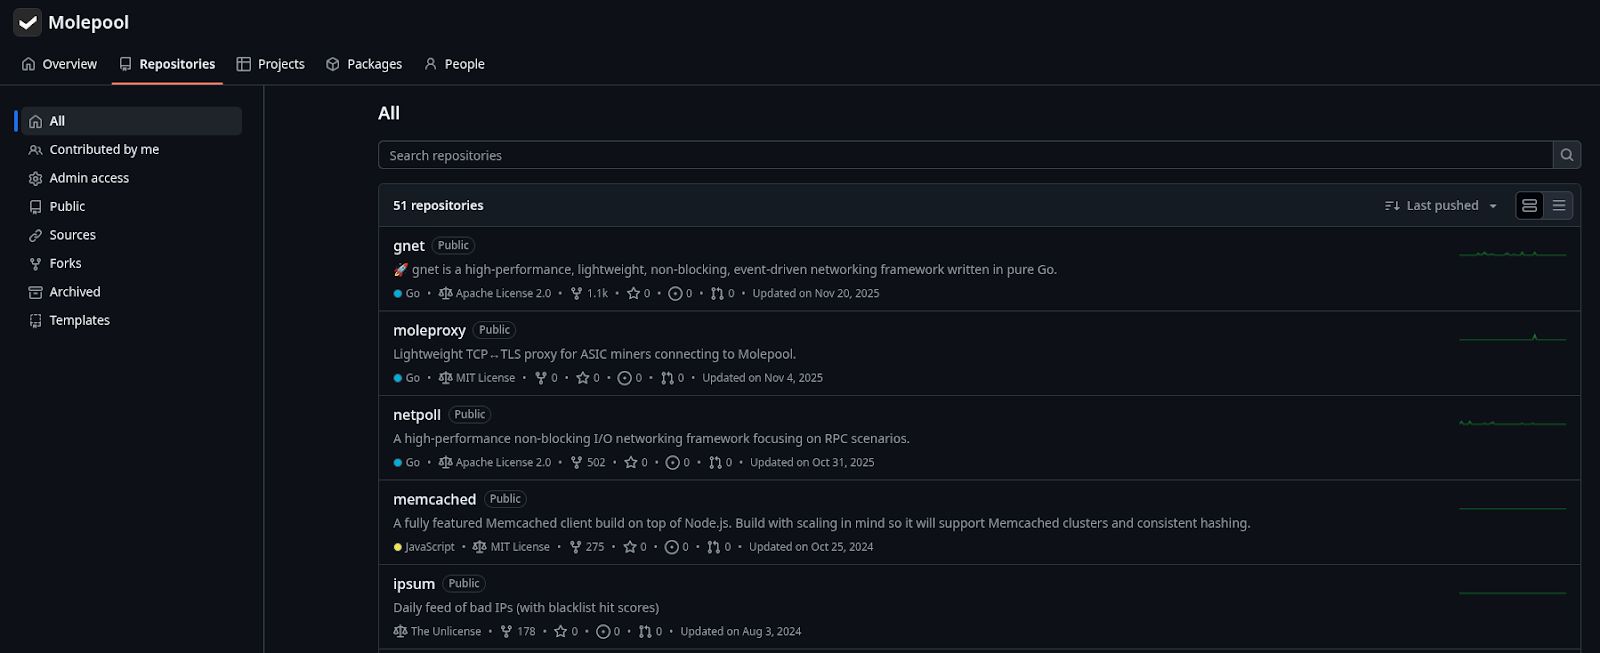Switch to compact list view
The width and height of the screenshot is (1600, 653).
point(1559,206)
